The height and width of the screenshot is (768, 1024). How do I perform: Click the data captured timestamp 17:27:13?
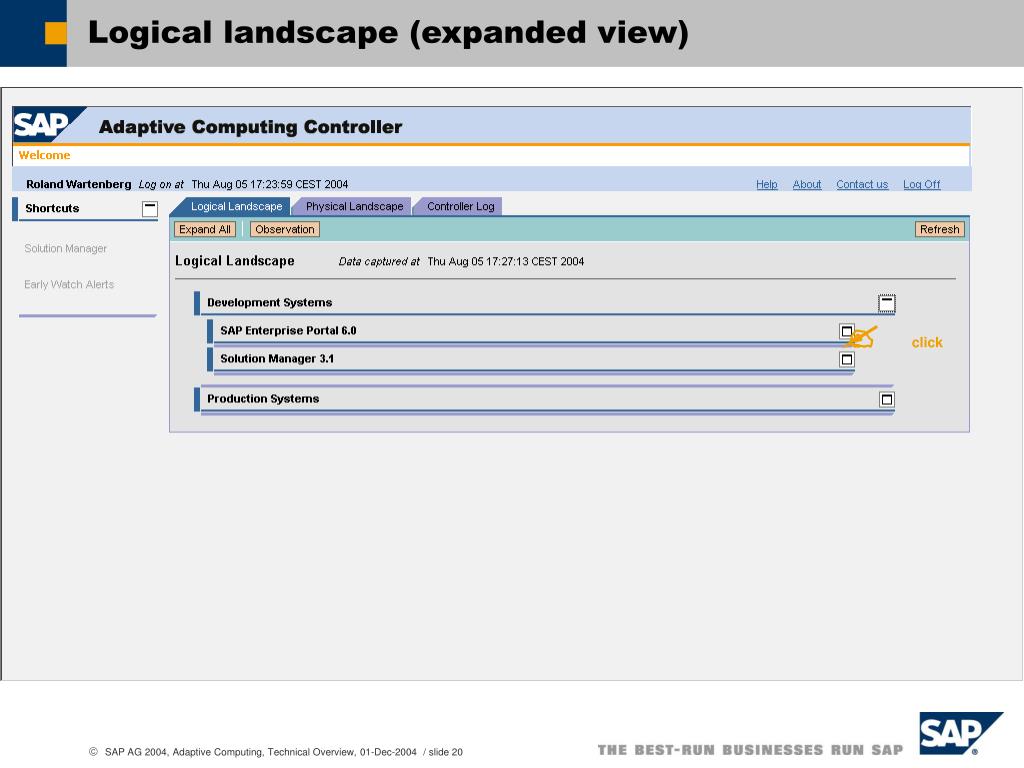[505, 261]
